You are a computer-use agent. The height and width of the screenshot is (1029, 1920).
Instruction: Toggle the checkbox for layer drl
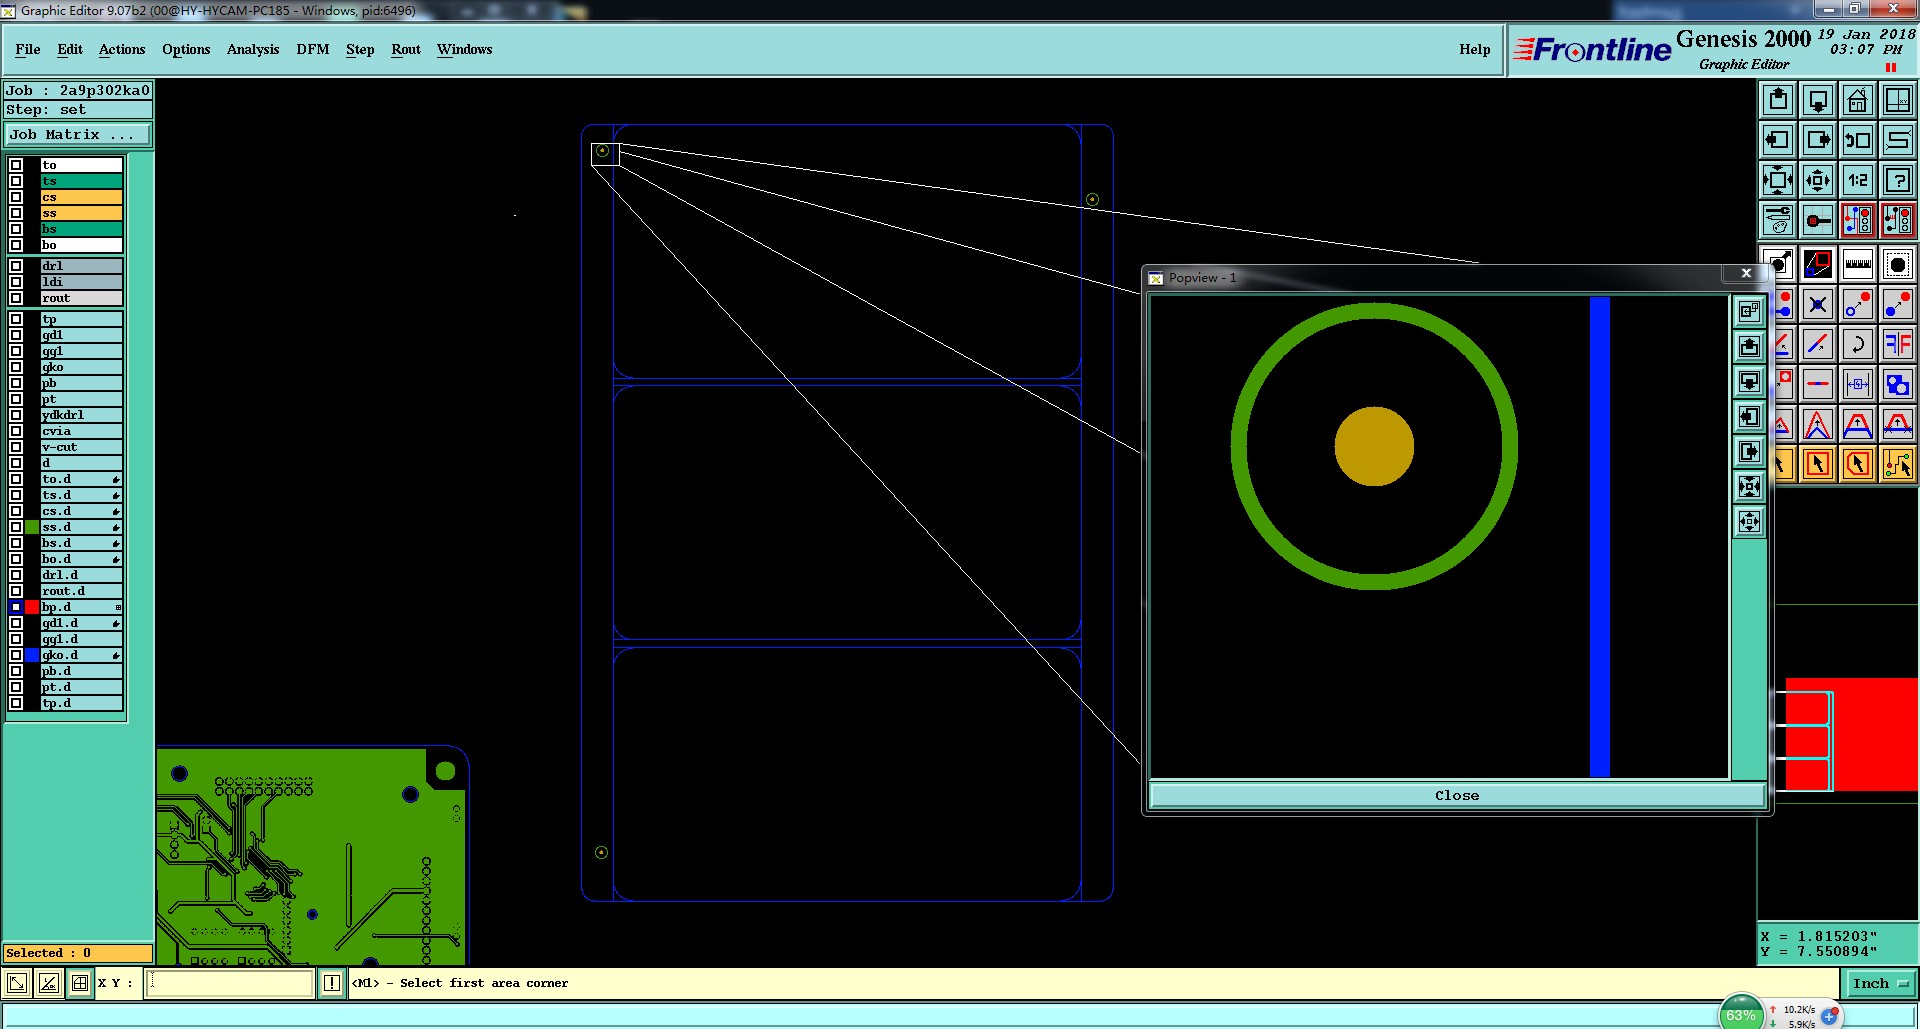coord(16,266)
